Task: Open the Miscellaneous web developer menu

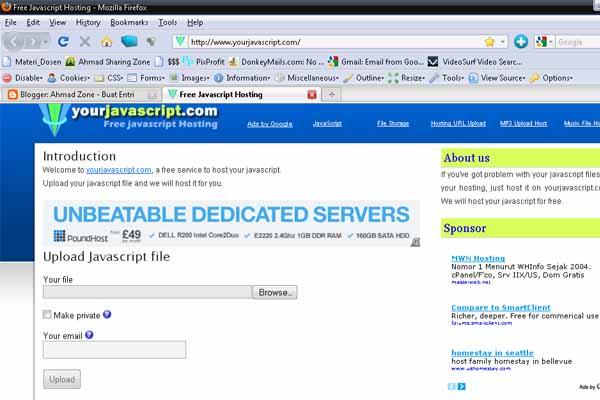Action: [x=307, y=78]
